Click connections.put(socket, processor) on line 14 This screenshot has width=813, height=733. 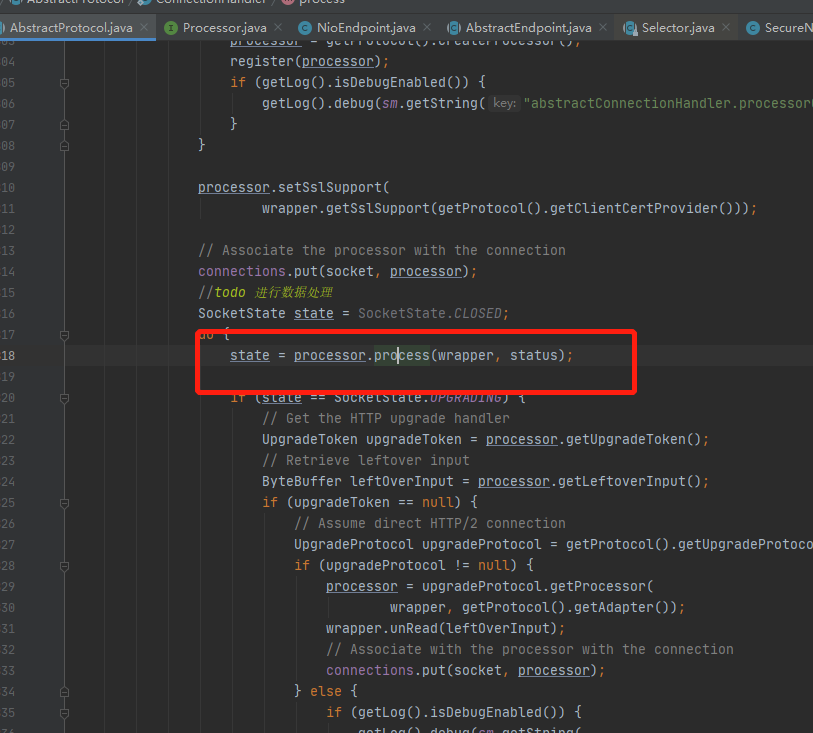point(337,271)
